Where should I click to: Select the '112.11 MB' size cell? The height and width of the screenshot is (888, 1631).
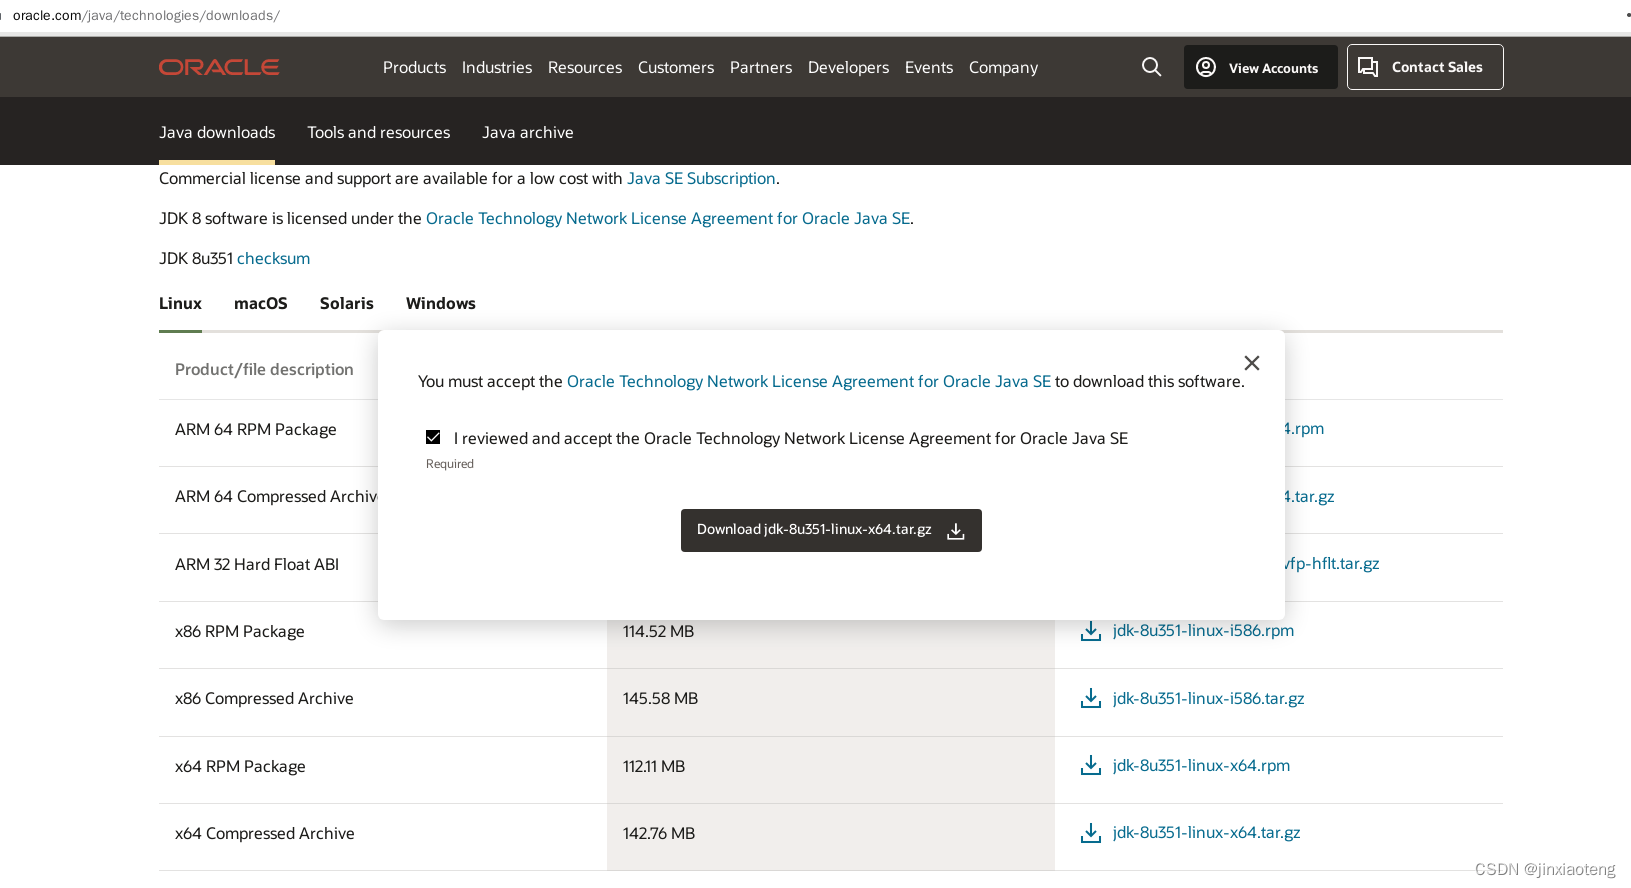[654, 766]
